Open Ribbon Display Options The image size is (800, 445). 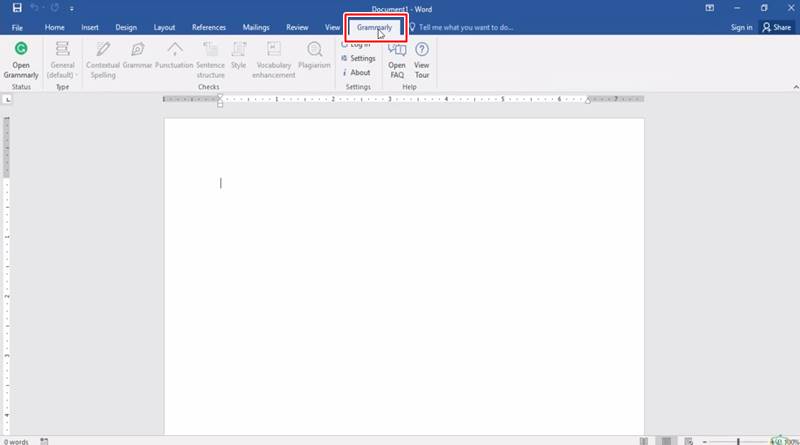point(710,8)
